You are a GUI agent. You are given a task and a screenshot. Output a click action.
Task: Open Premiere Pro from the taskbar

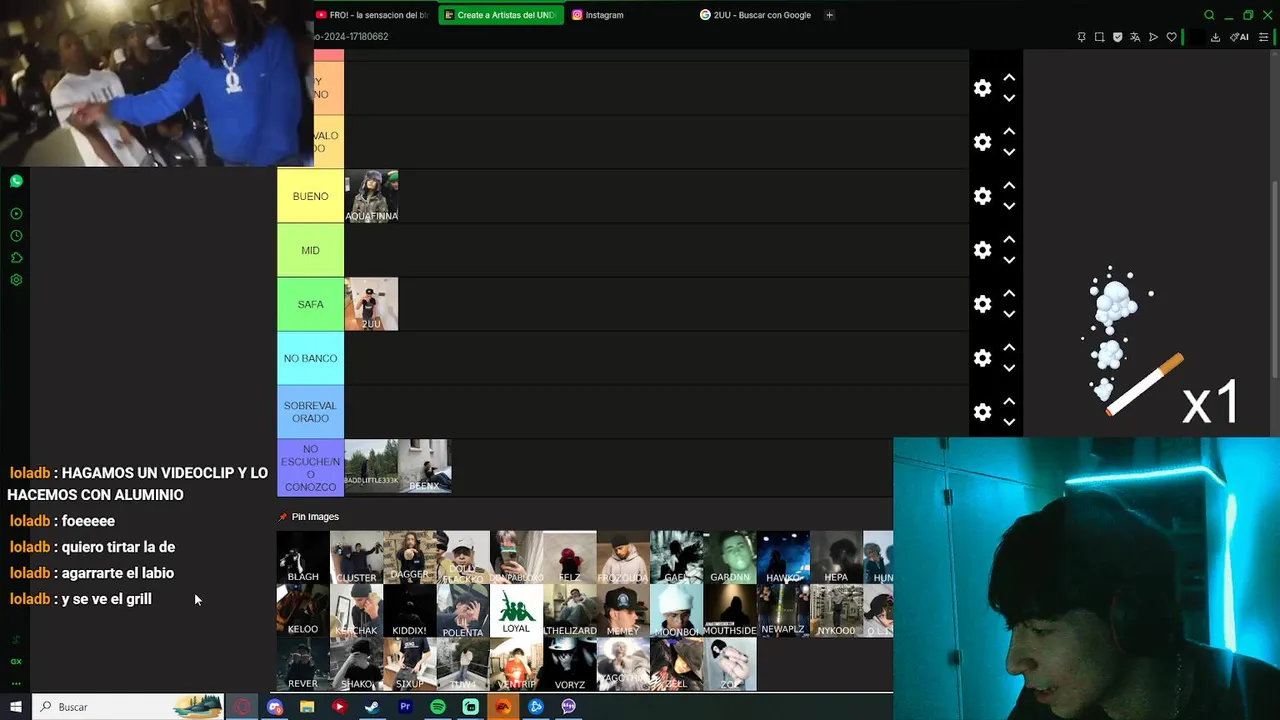point(405,707)
